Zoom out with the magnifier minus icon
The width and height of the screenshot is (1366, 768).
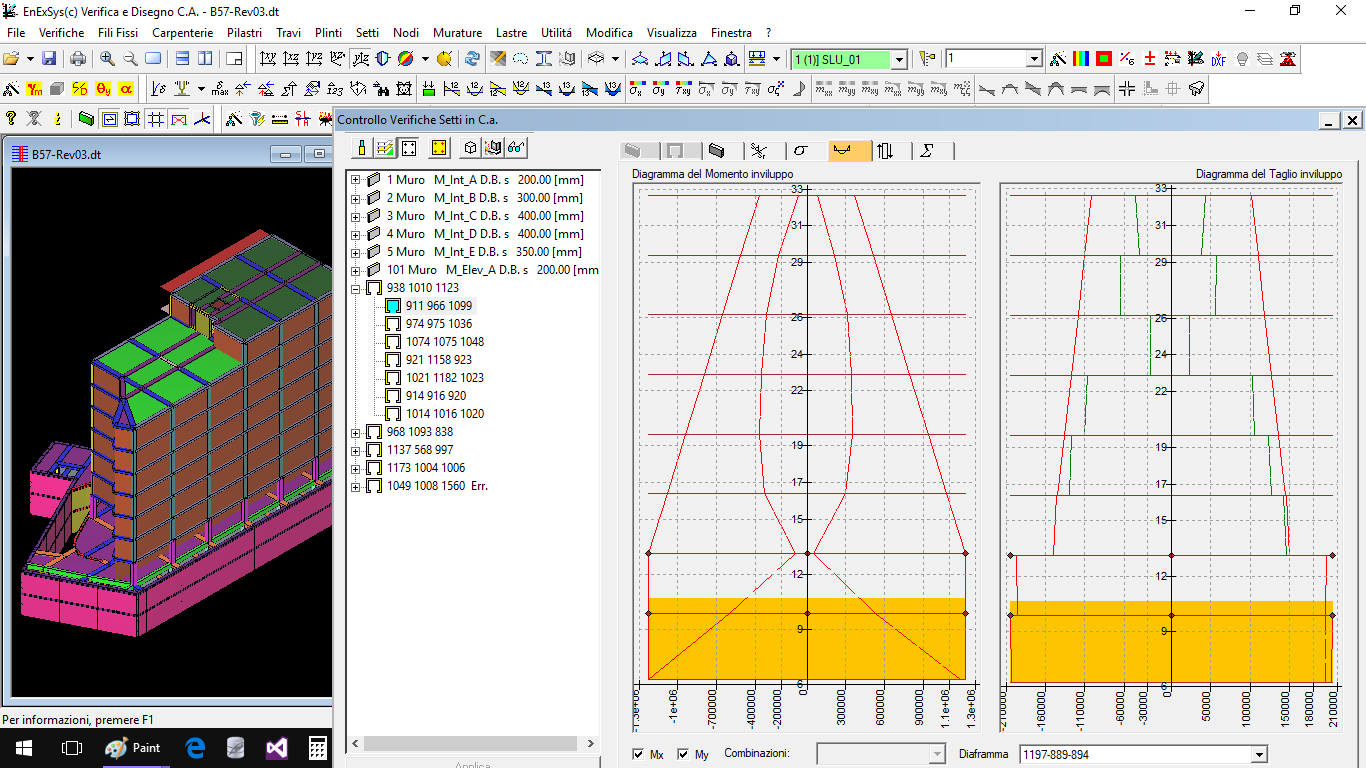tap(130, 59)
